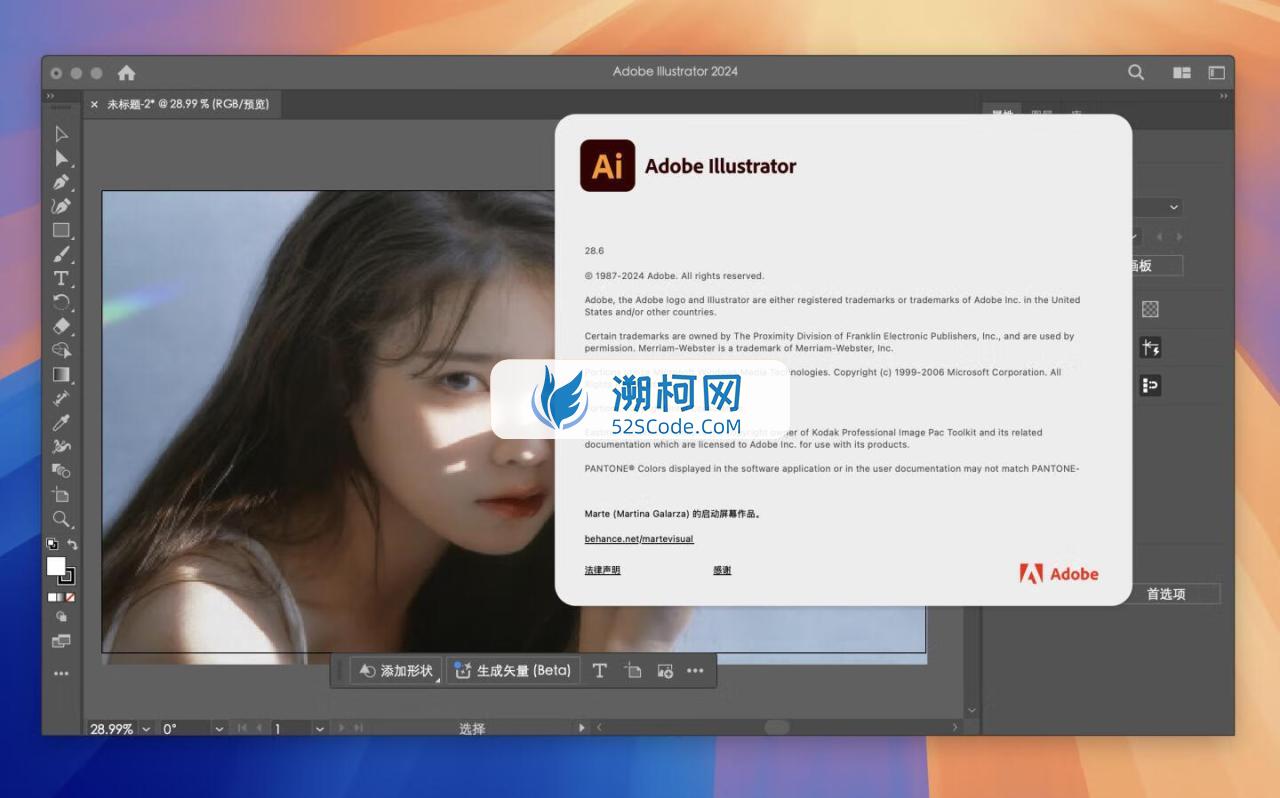Select the Pen tool

click(61, 182)
